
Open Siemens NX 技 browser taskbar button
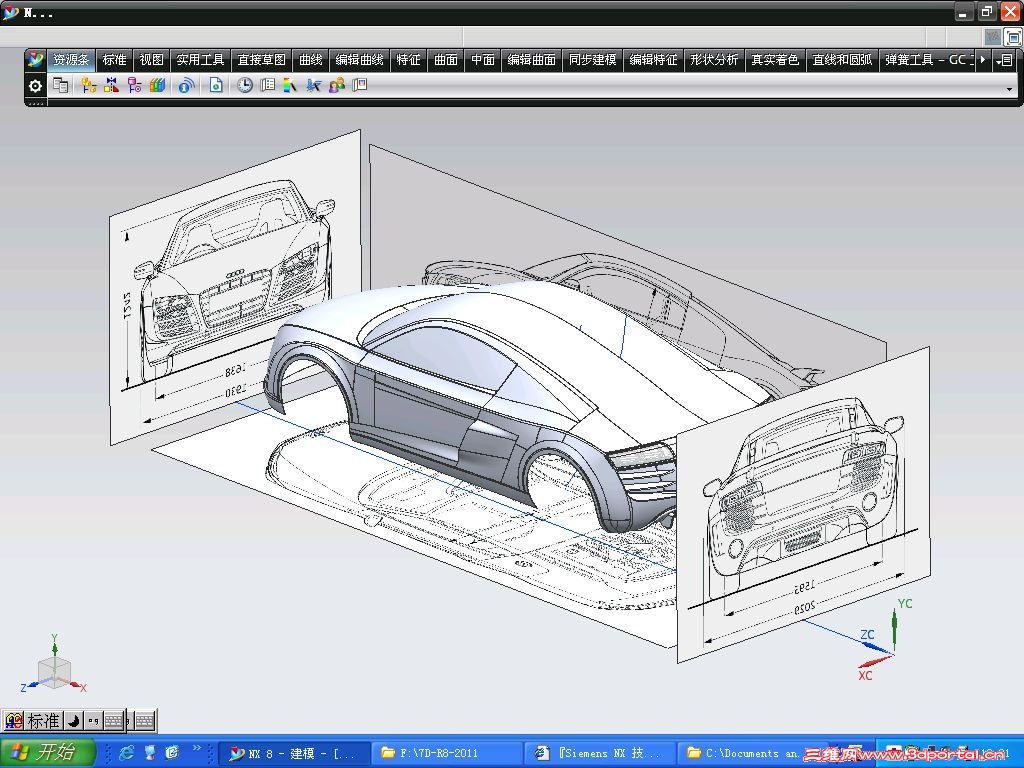(601, 754)
